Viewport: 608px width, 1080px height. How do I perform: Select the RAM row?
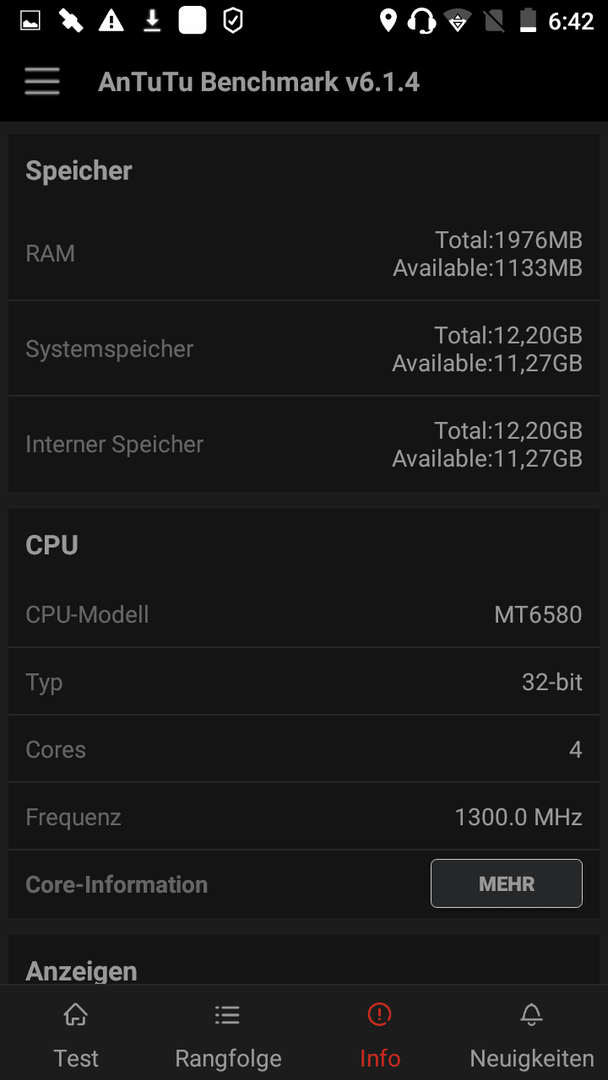pyautogui.click(x=304, y=253)
